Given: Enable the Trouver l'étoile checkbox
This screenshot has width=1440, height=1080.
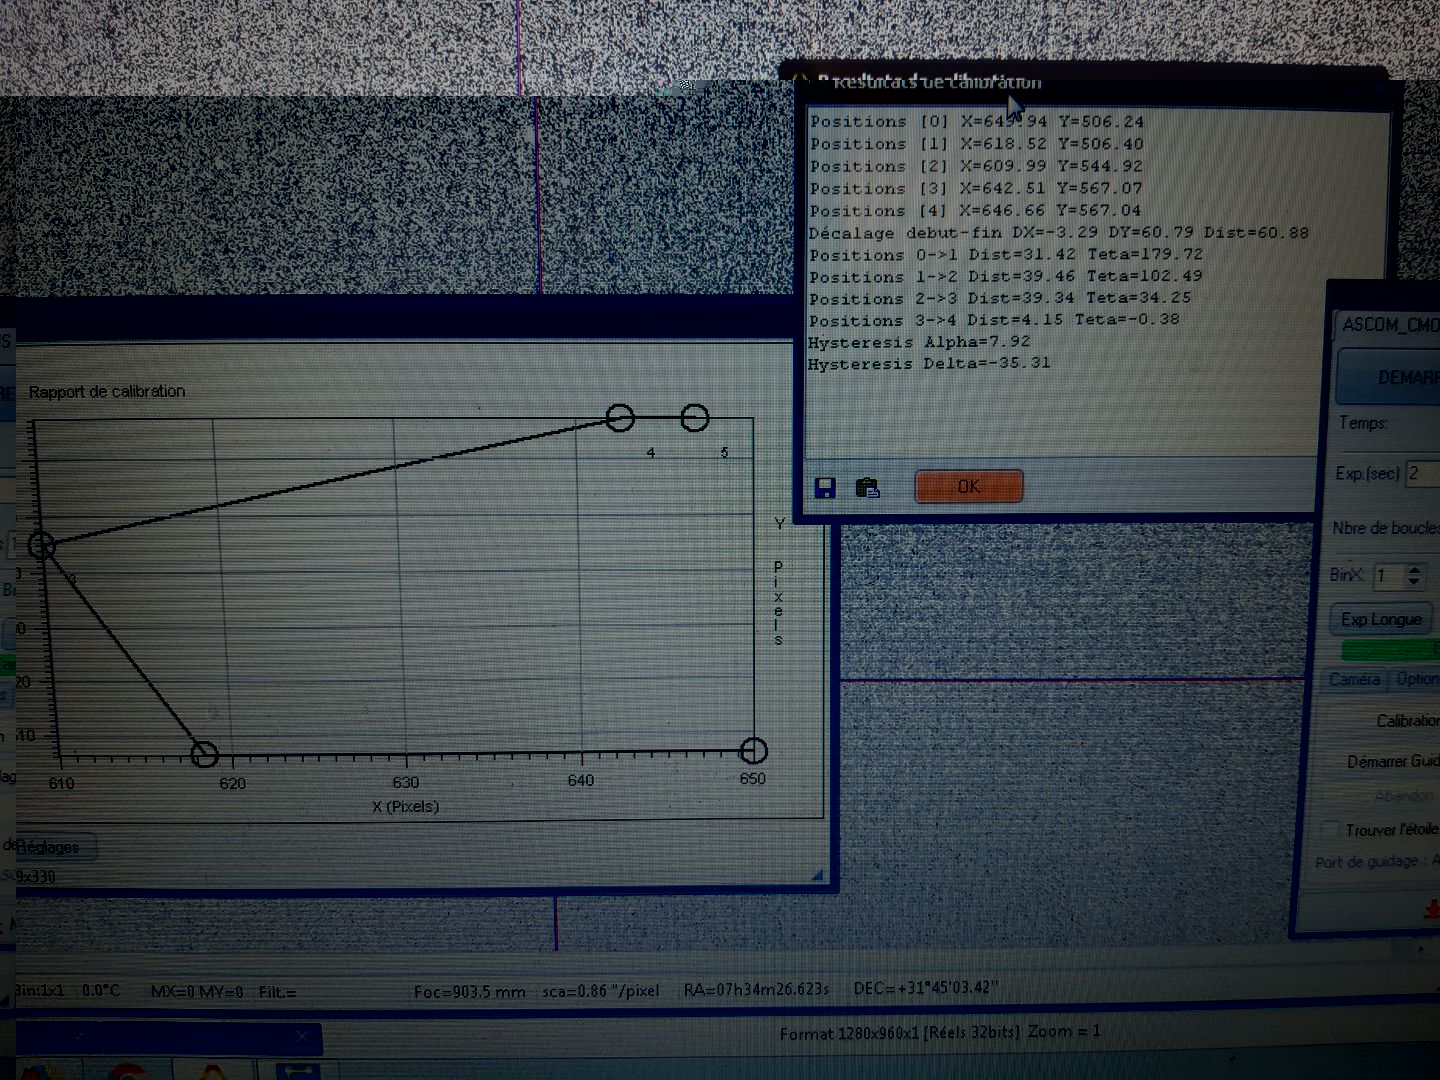Looking at the screenshot, I should click(x=1330, y=830).
